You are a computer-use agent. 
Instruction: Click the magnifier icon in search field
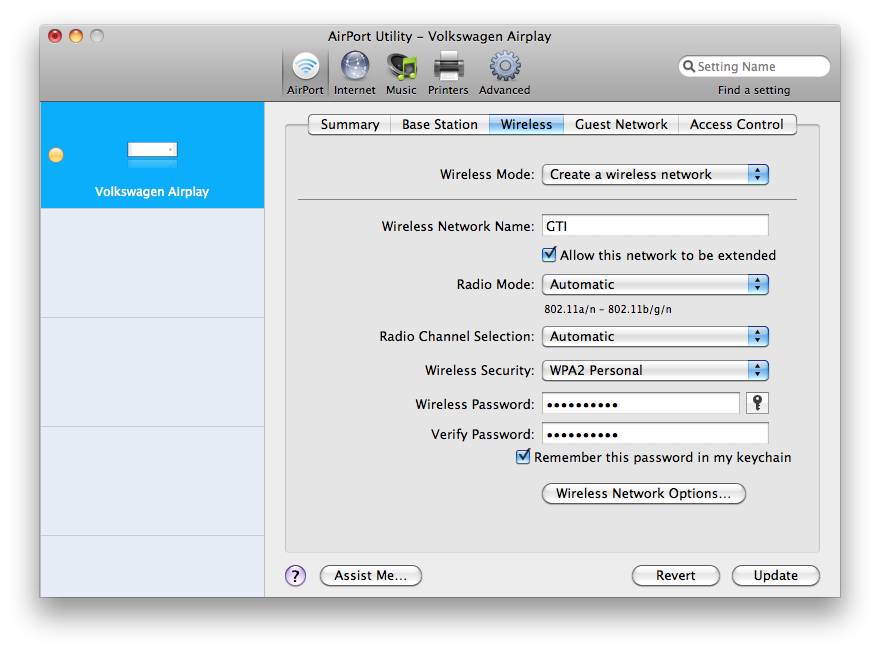(x=689, y=66)
